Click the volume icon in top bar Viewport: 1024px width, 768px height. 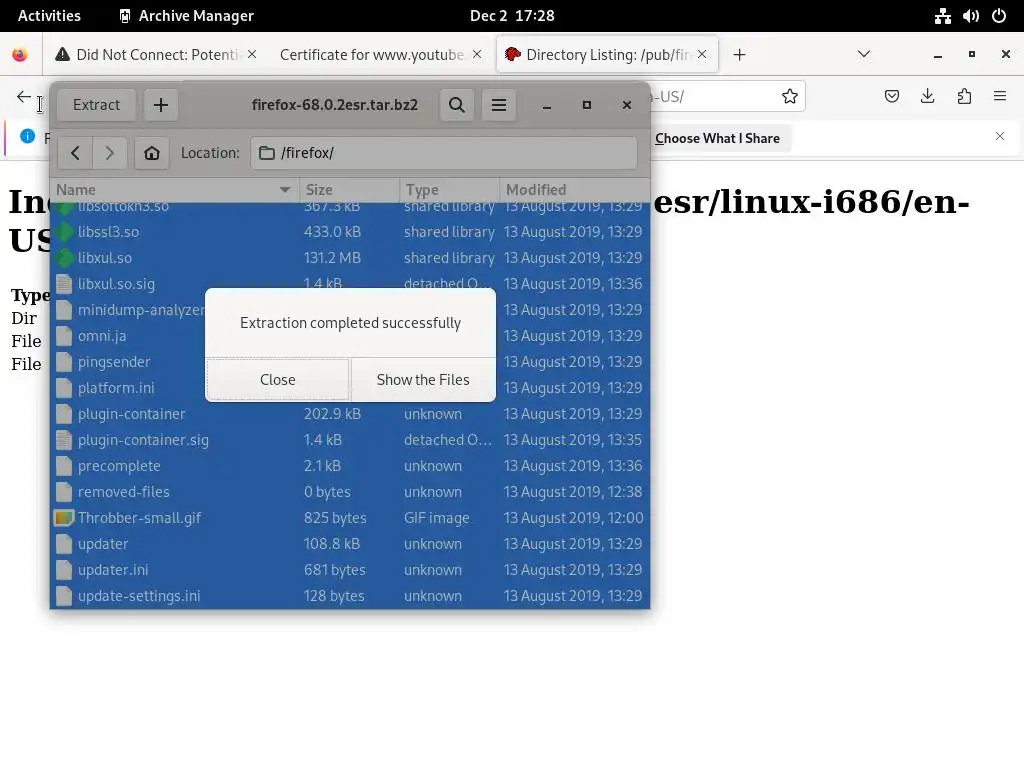[970, 16]
